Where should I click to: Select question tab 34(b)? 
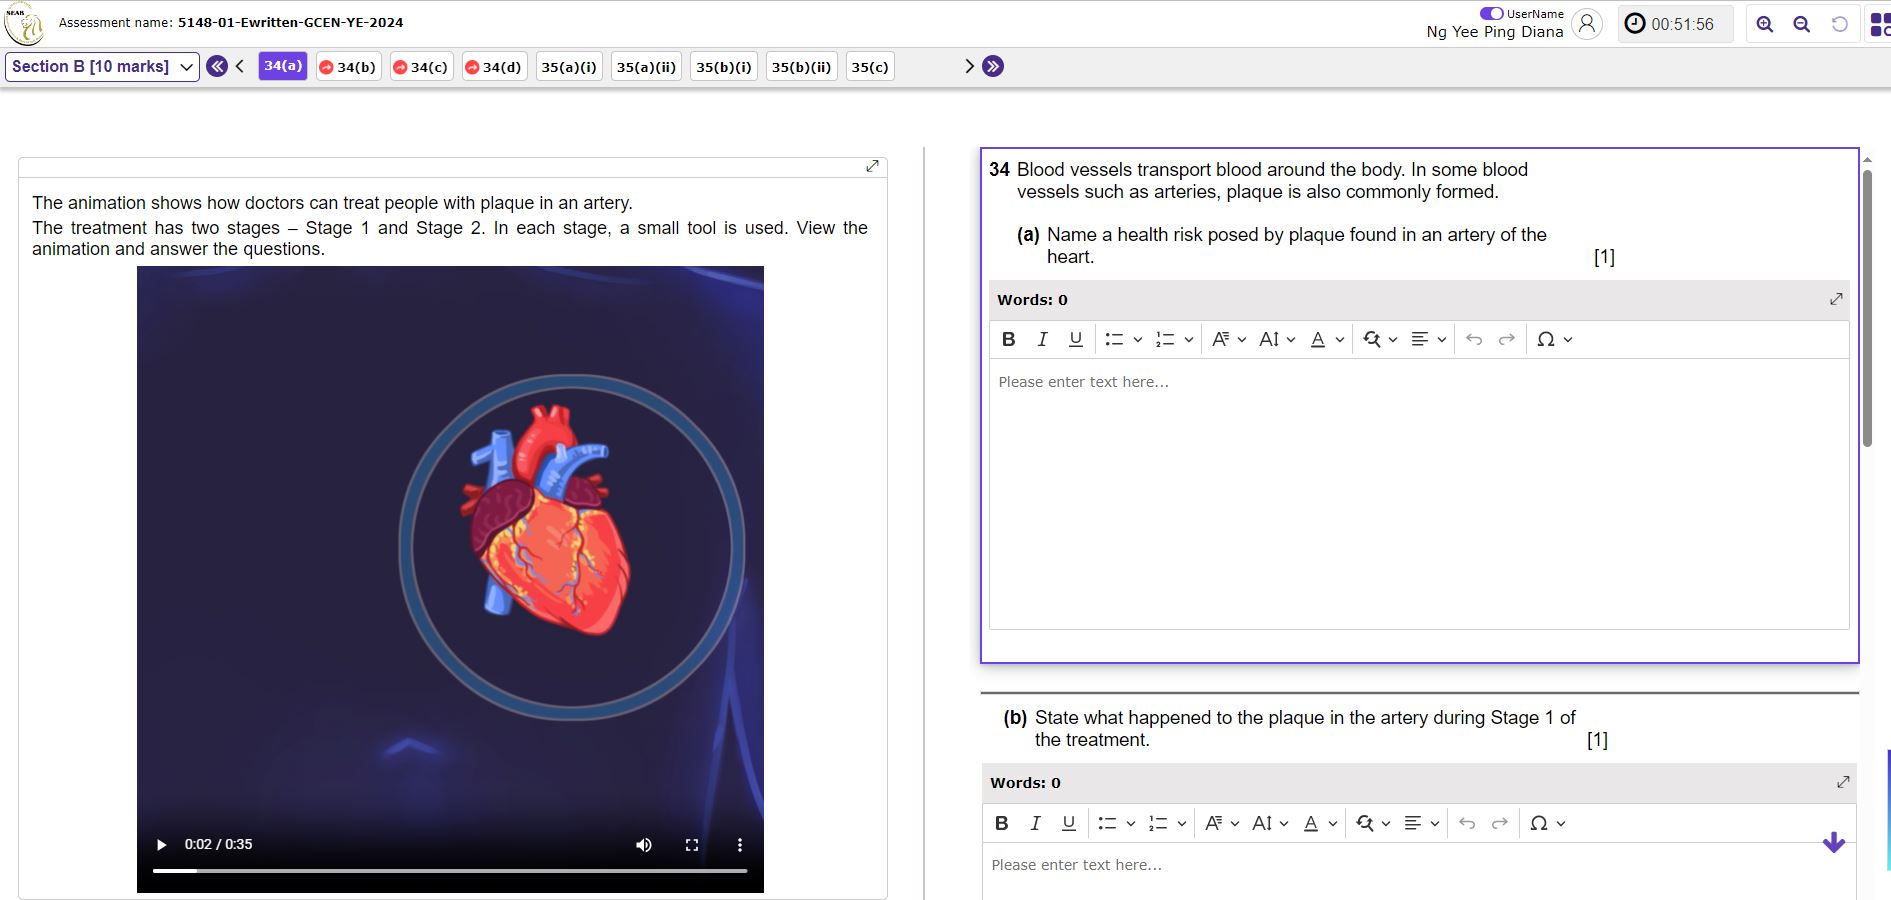pyautogui.click(x=348, y=67)
